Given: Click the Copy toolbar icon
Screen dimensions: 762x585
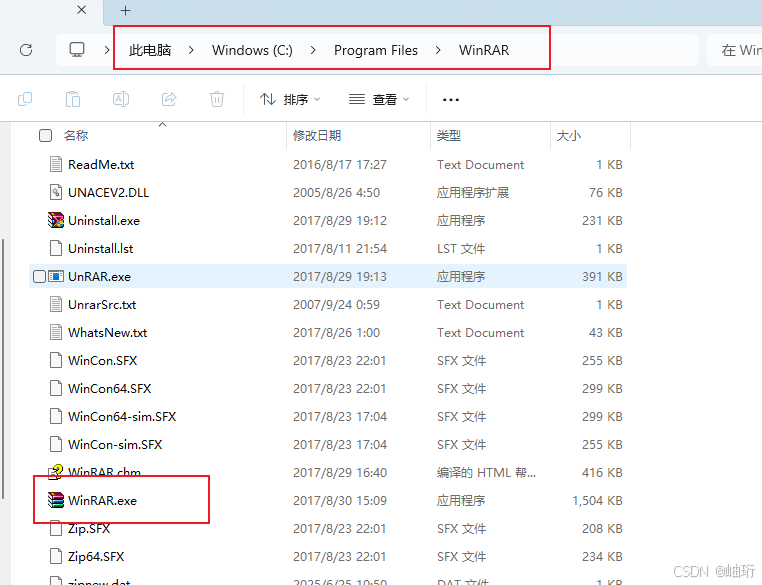Looking at the screenshot, I should coord(25,99).
